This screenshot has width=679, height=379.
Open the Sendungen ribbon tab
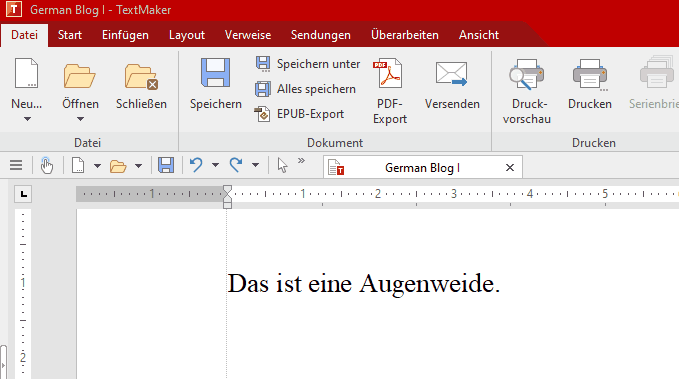320,35
